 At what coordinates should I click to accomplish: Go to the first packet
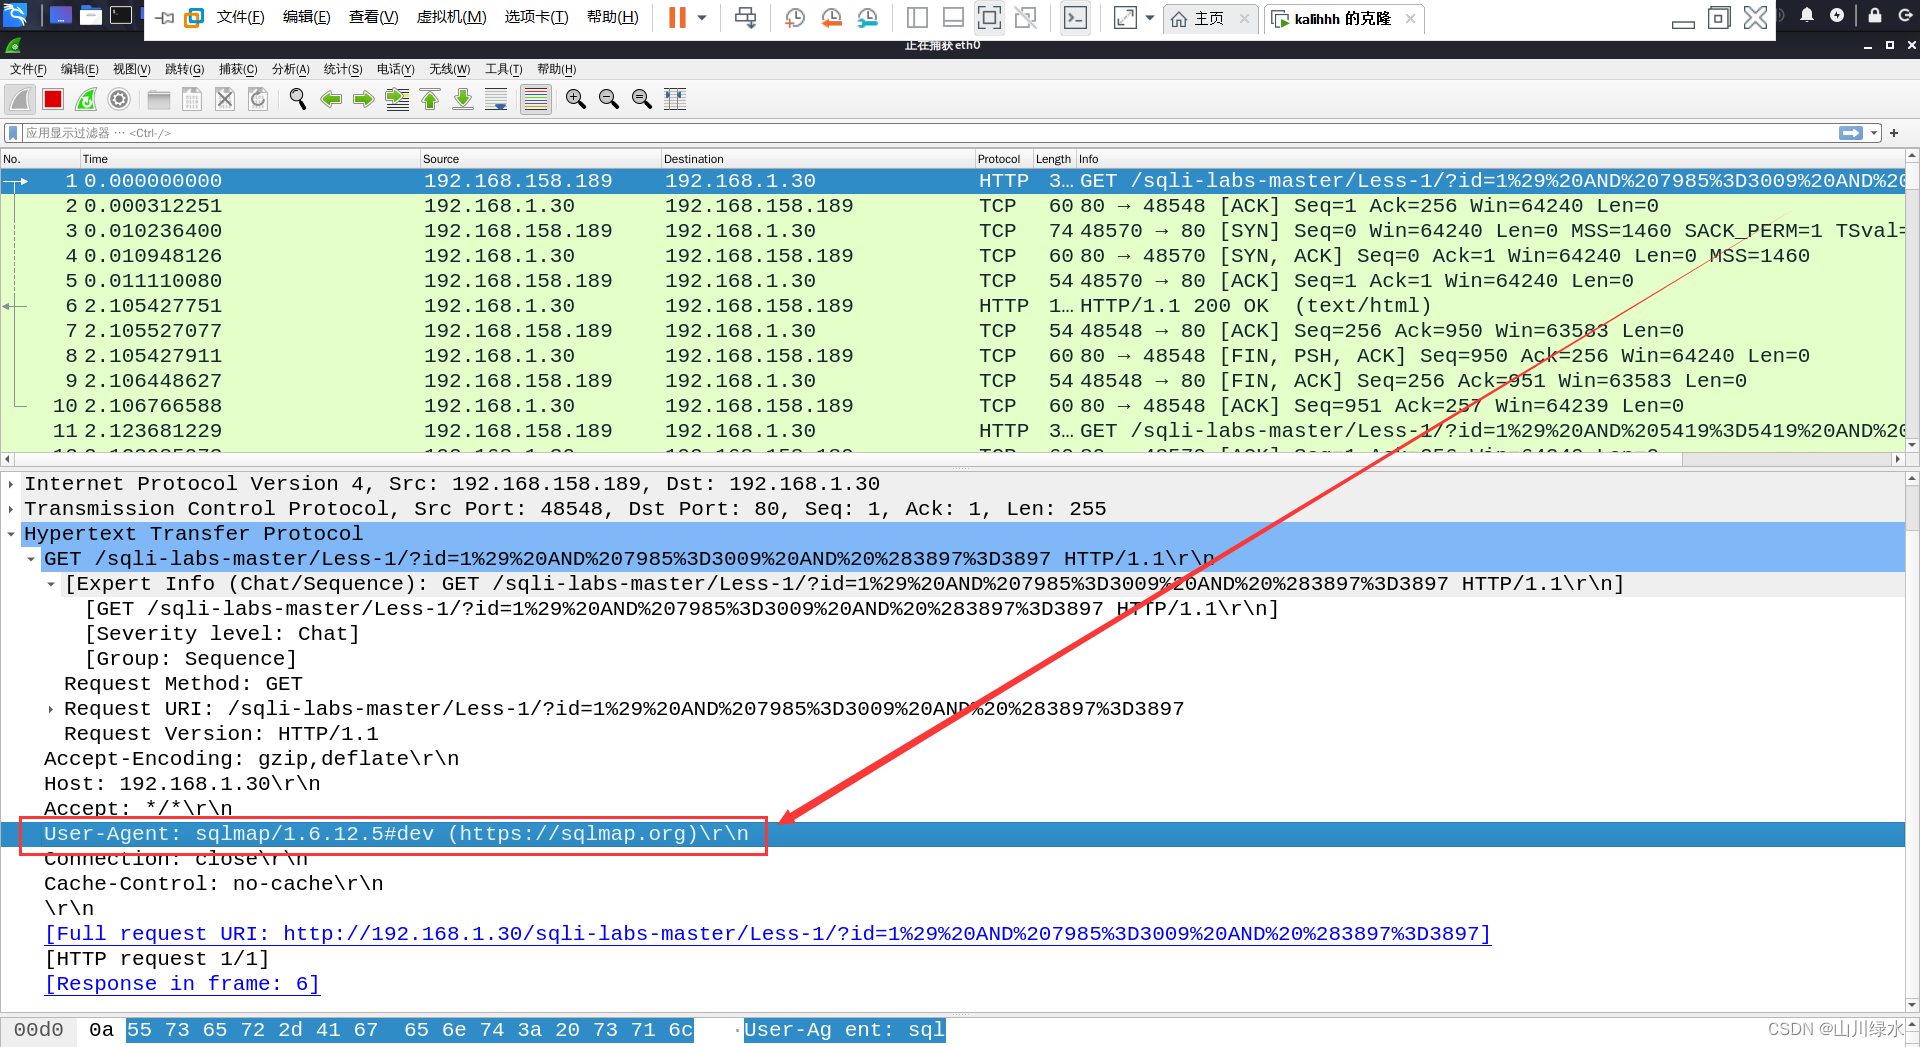tap(430, 99)
